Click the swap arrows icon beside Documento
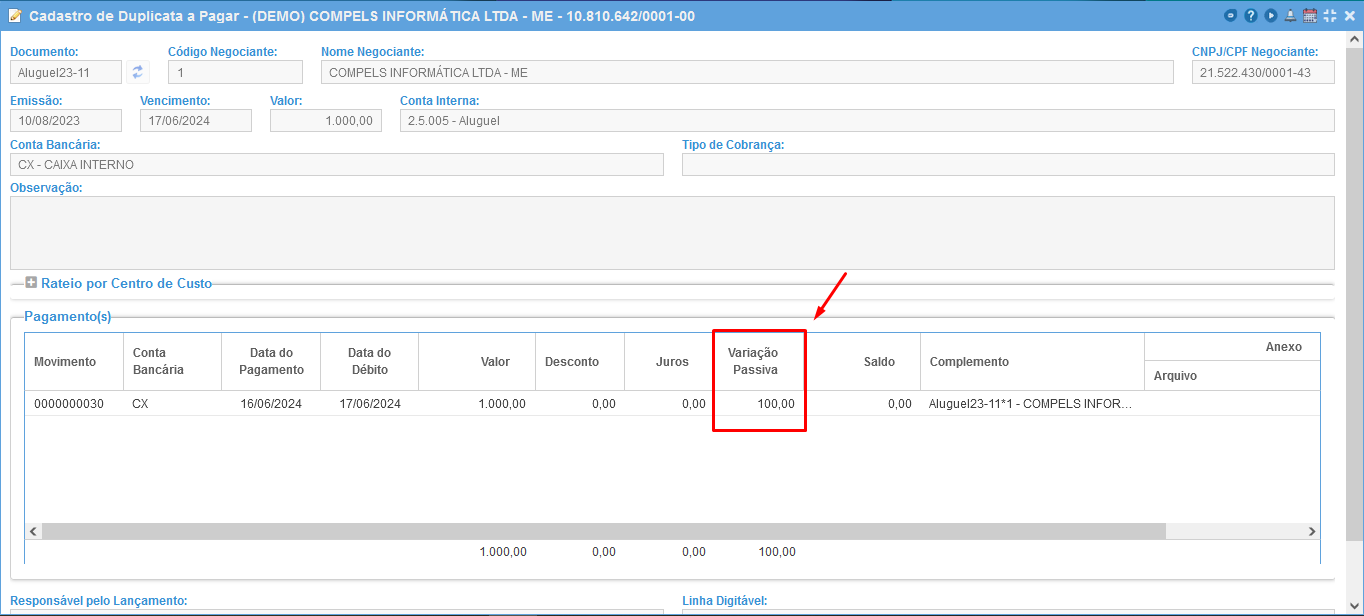 point(138,72)
